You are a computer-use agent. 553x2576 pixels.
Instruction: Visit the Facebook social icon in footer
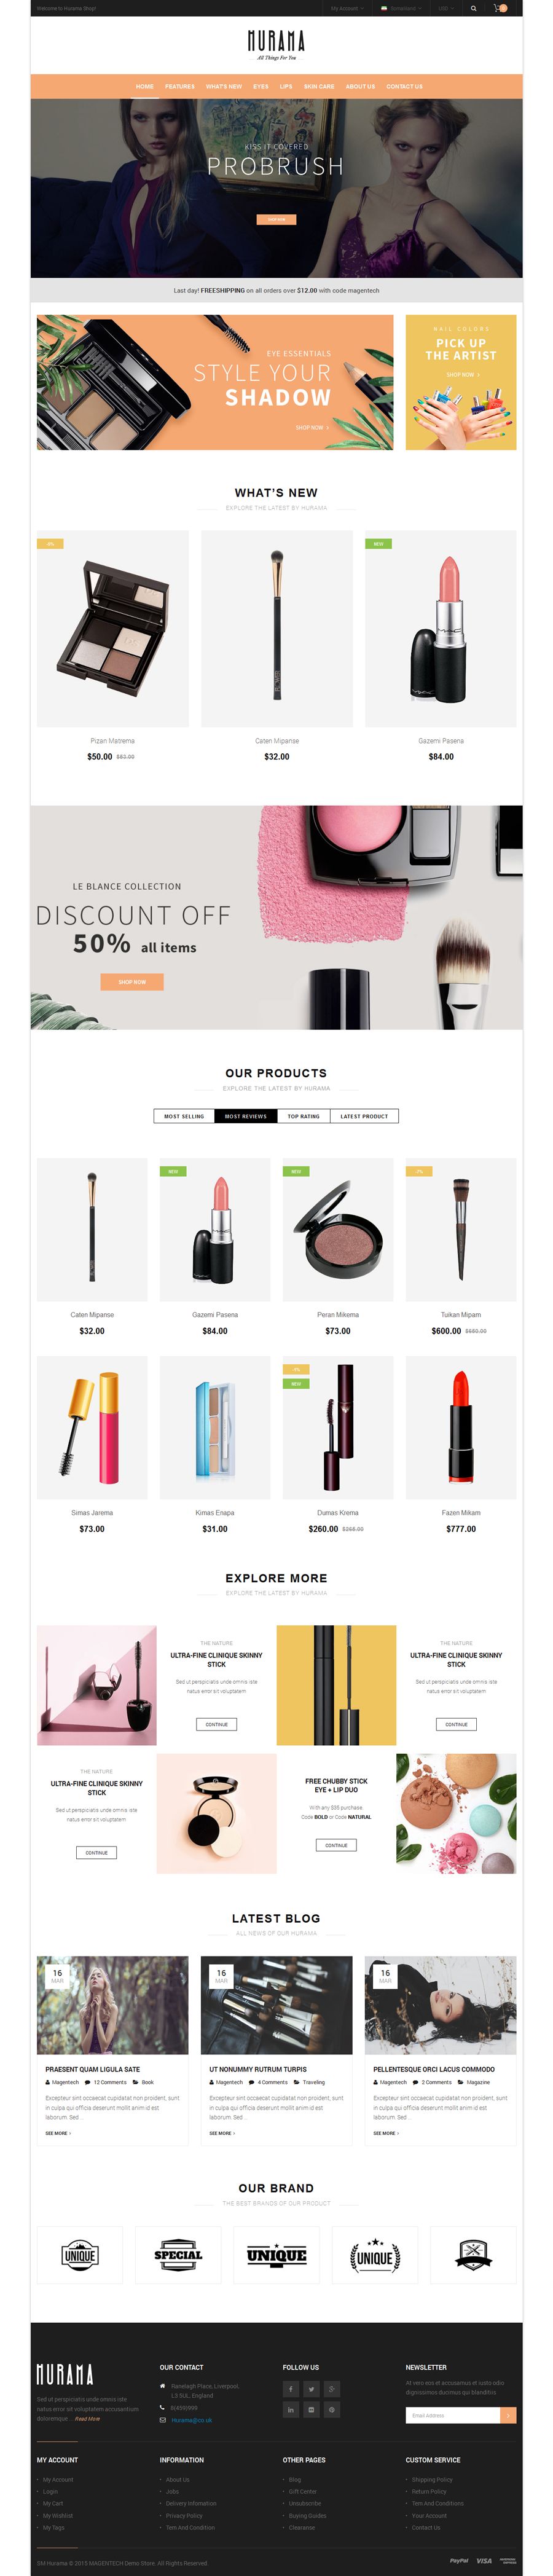tap(291, 2389)
